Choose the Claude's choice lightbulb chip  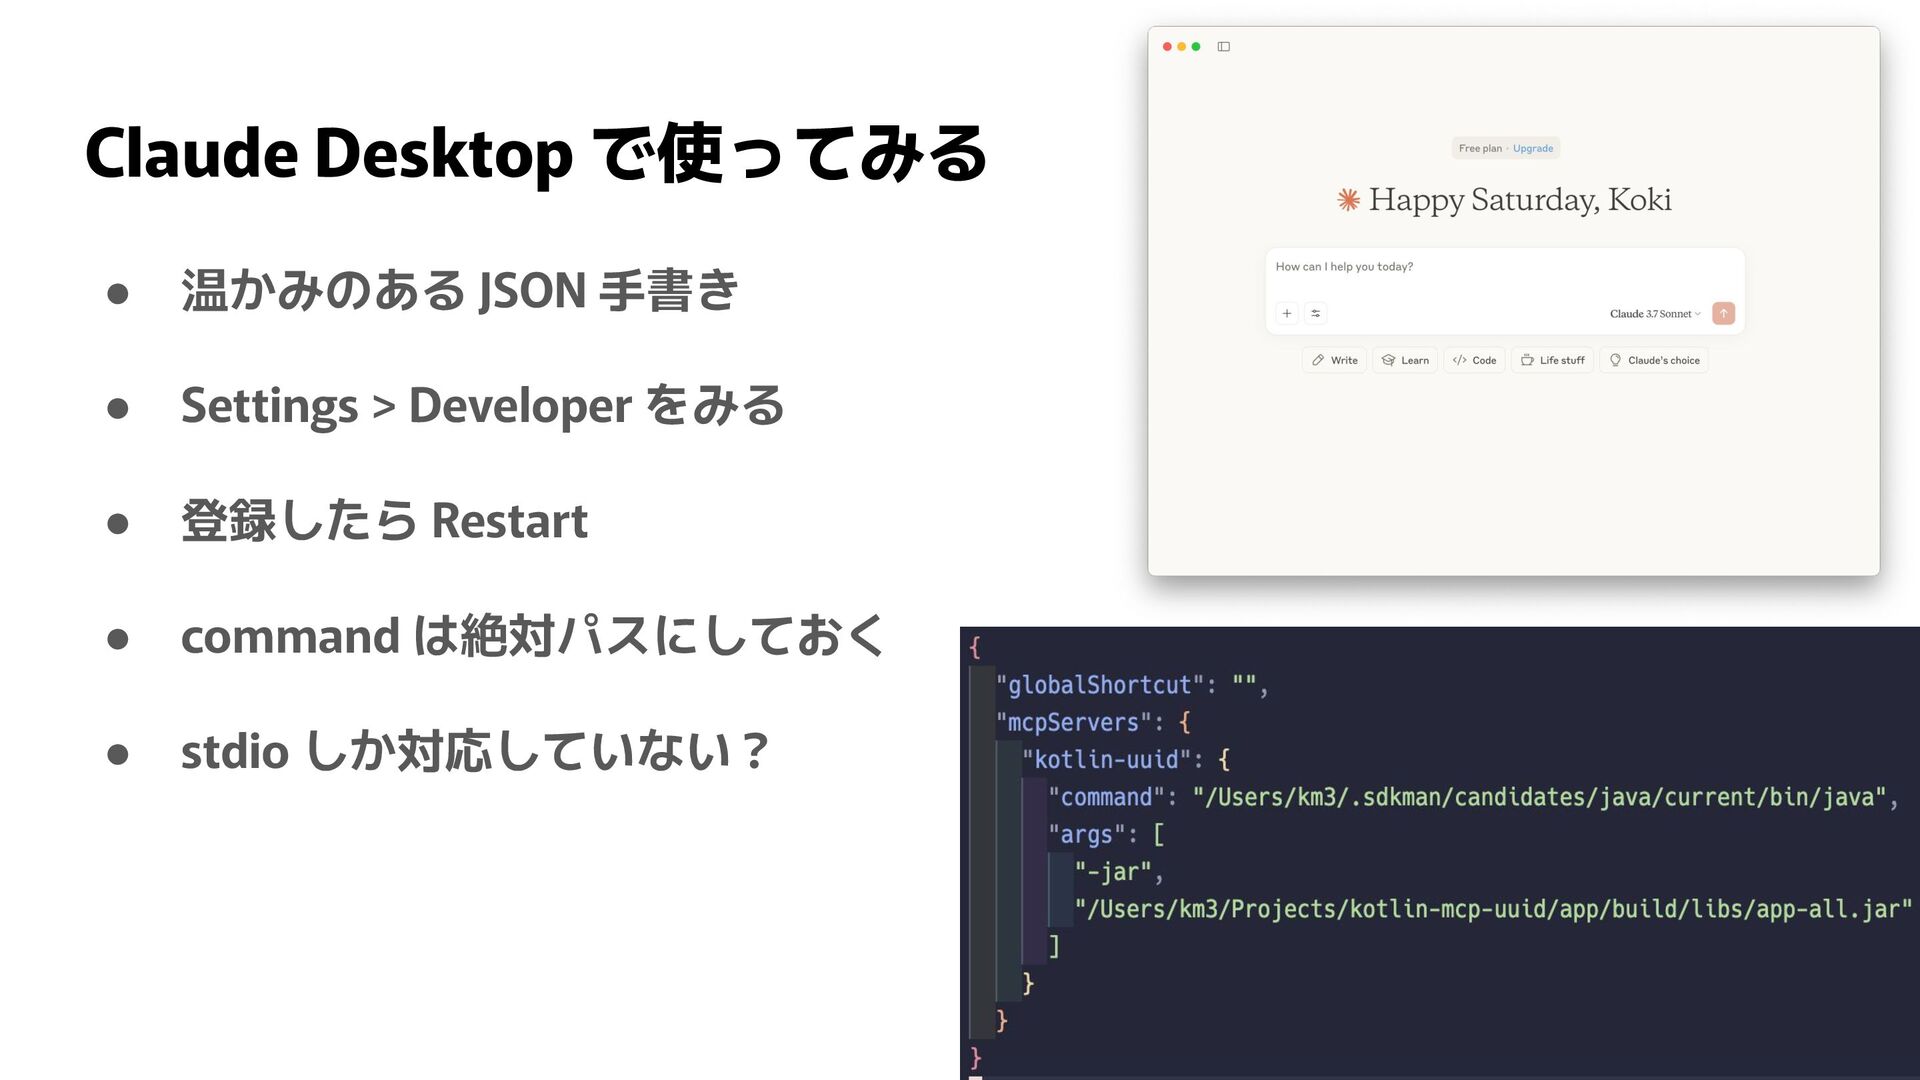point(1653,361)
